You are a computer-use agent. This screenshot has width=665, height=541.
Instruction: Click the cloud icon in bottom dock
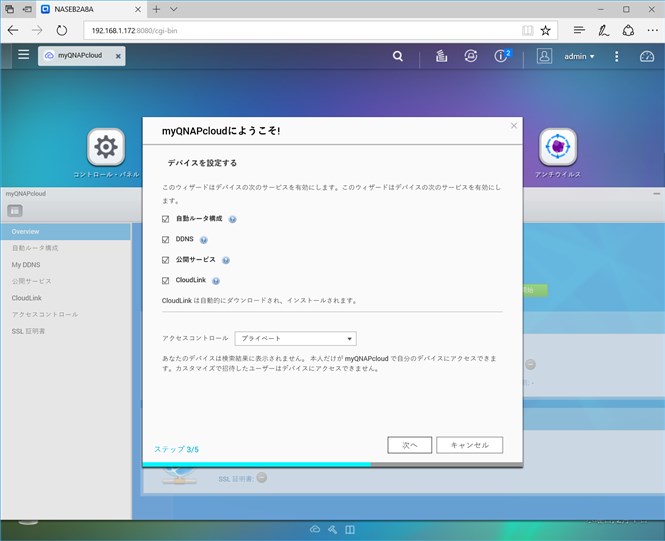point(315,529)
